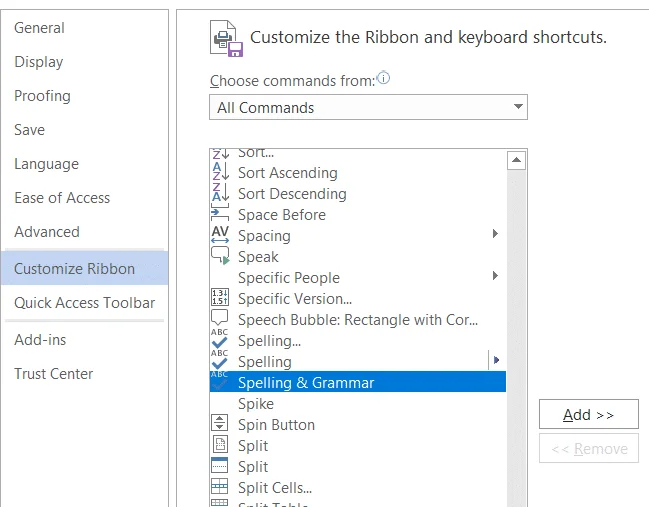
Task: Click the Specific Version numbers icon
Action: click(x=220, y=298)
